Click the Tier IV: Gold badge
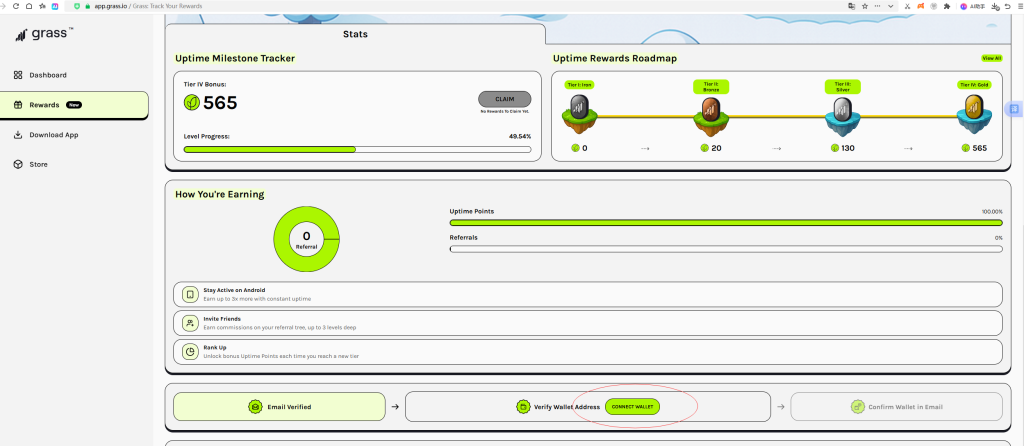The image size is (1024, 446). tap(974, 84)
